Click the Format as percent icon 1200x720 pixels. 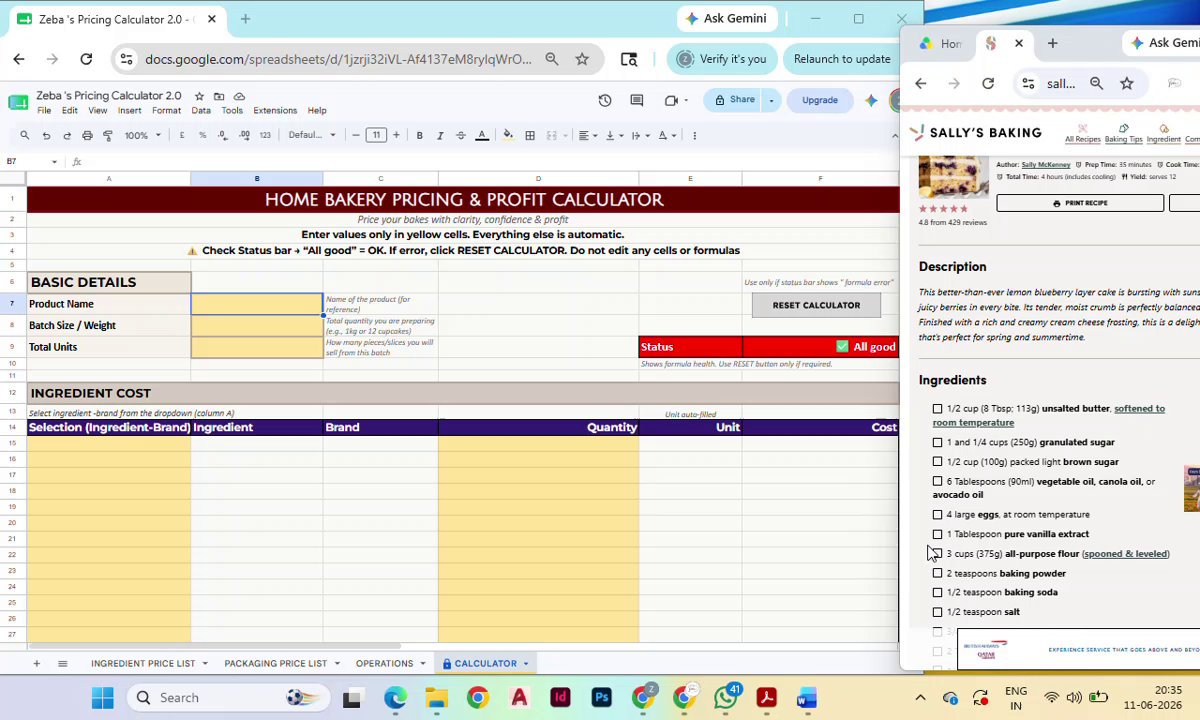click(202, 135)
